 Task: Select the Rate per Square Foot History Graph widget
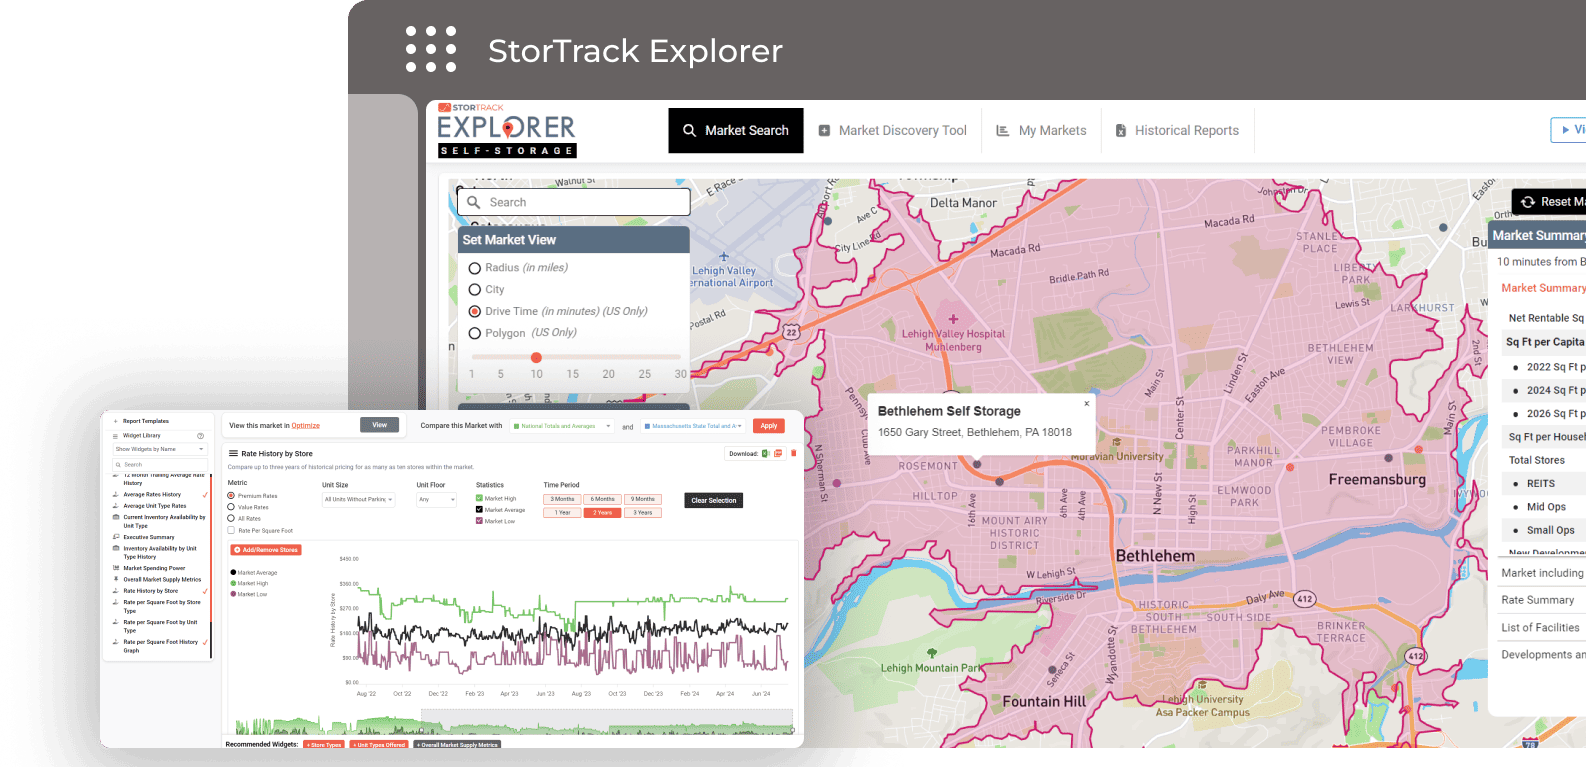pyautogui.click(x=160, y=646)
